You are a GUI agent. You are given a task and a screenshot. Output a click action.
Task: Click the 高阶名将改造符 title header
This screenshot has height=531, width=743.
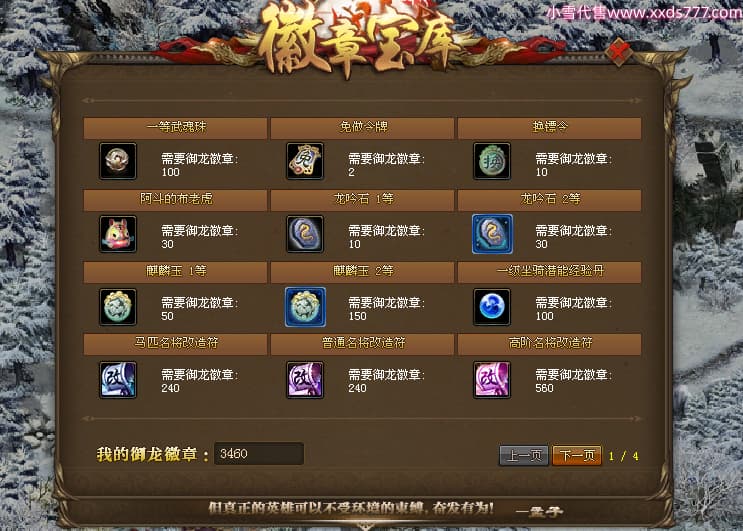pyautogui.click(x=550, y=344)
